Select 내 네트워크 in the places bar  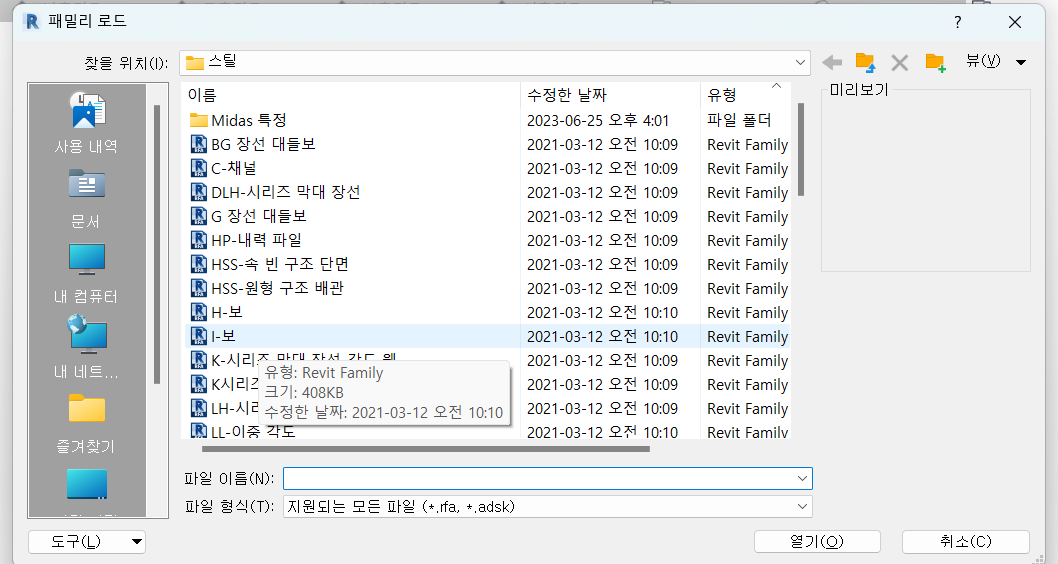click(x=86, y=349)
